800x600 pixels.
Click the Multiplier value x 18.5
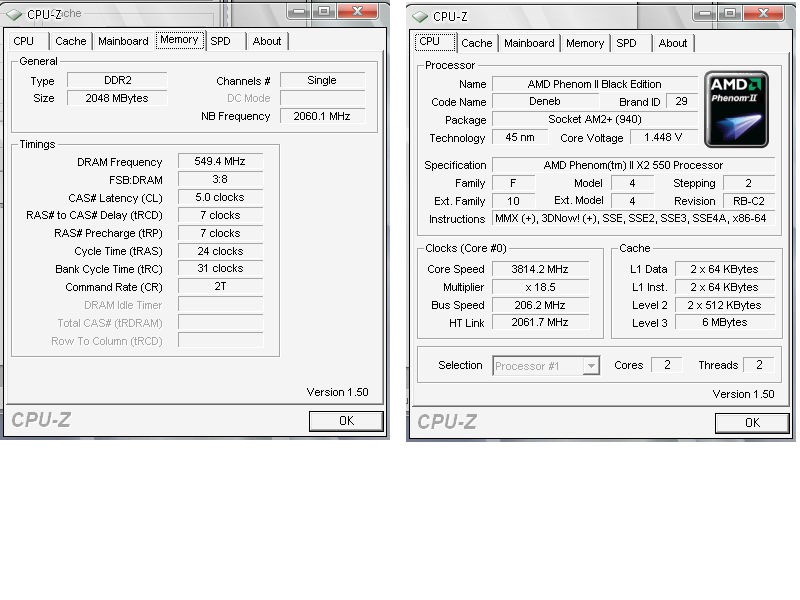(540, 287)
